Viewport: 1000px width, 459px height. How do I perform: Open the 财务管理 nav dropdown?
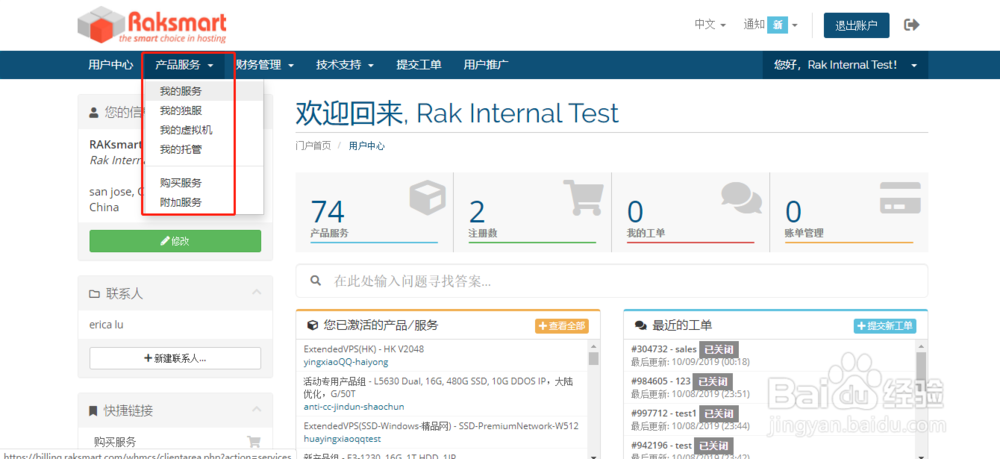pos(265,65)
